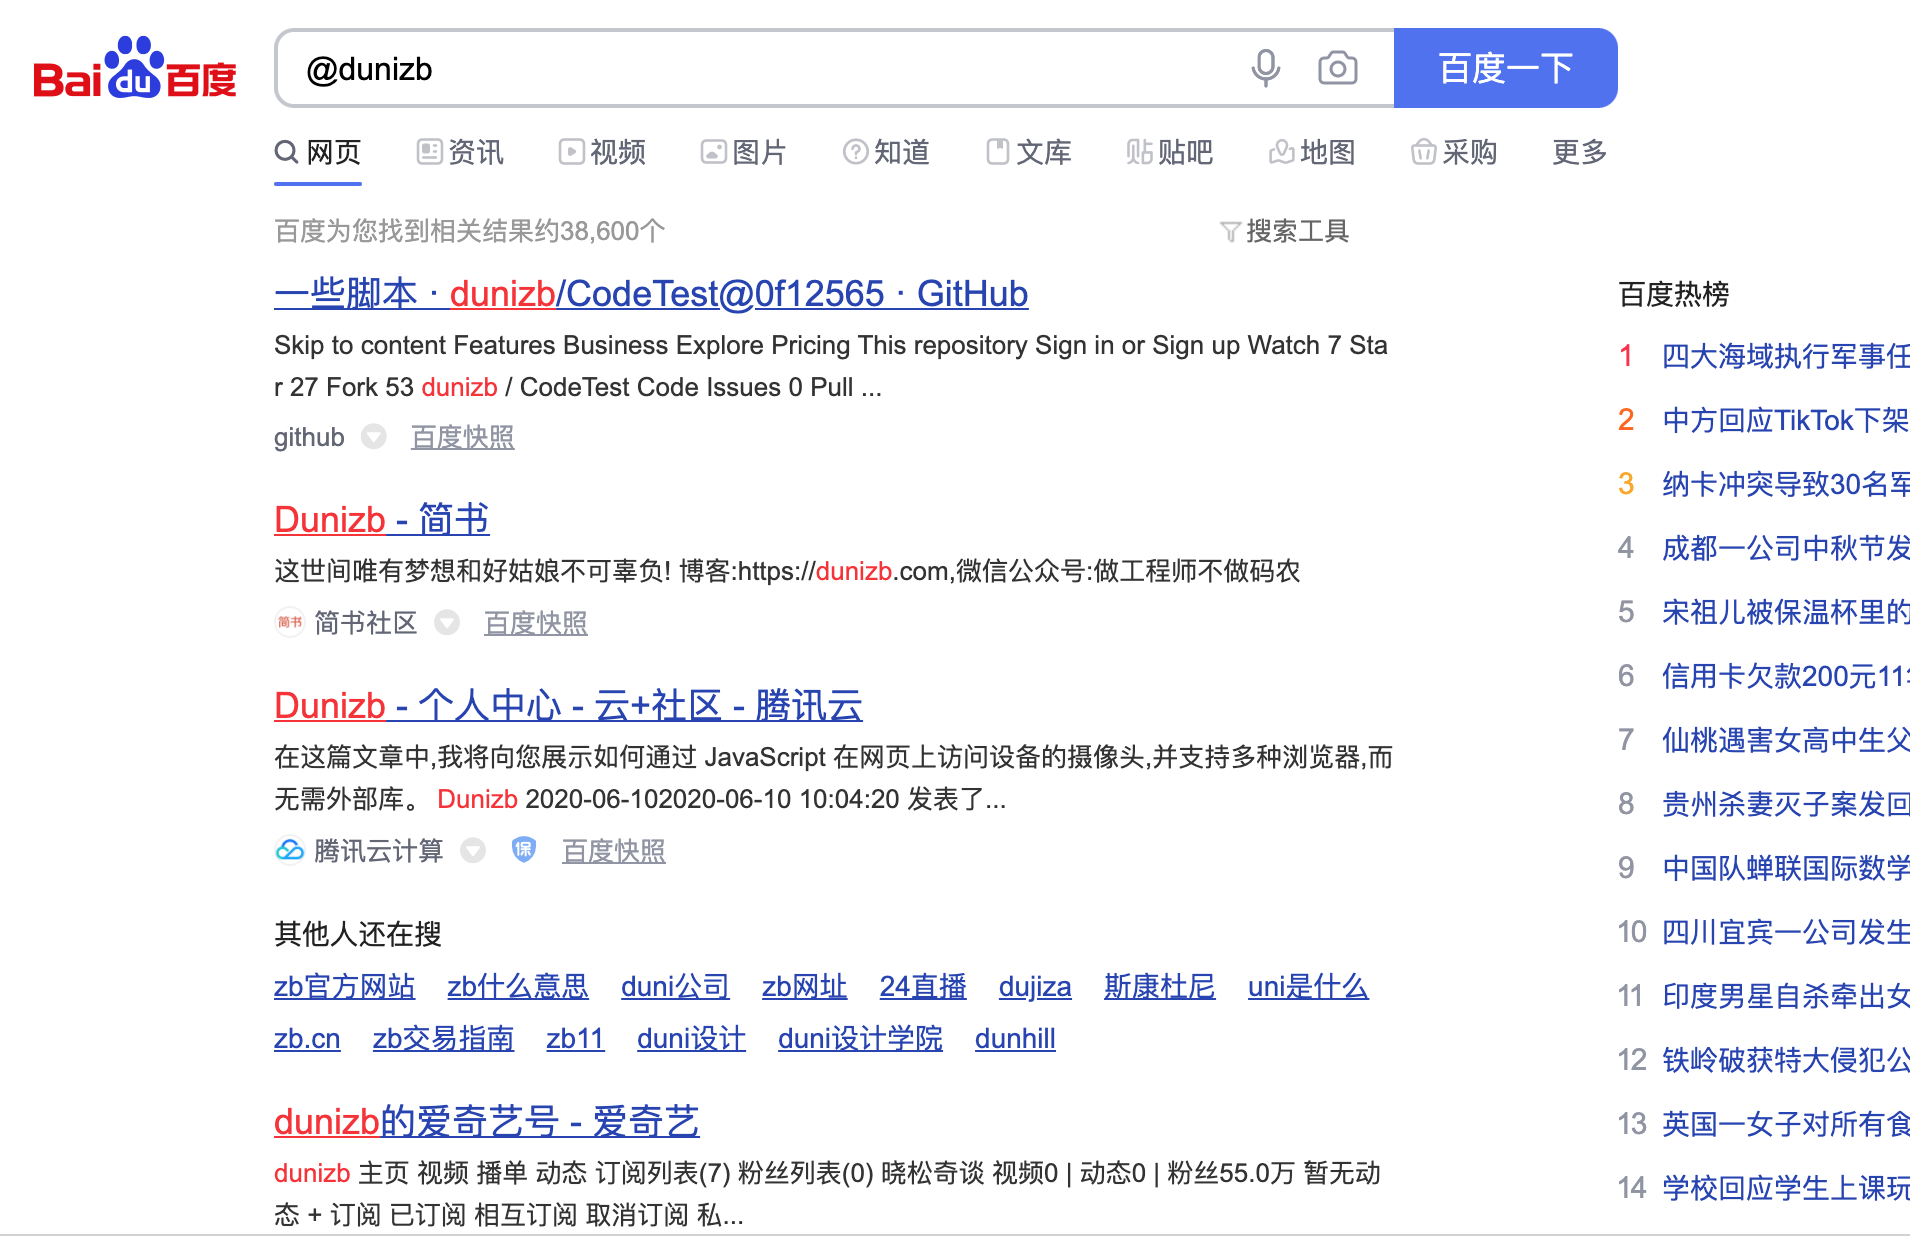
Task: Open the Dunizb - 简书 result
Action: coord(382,520)
